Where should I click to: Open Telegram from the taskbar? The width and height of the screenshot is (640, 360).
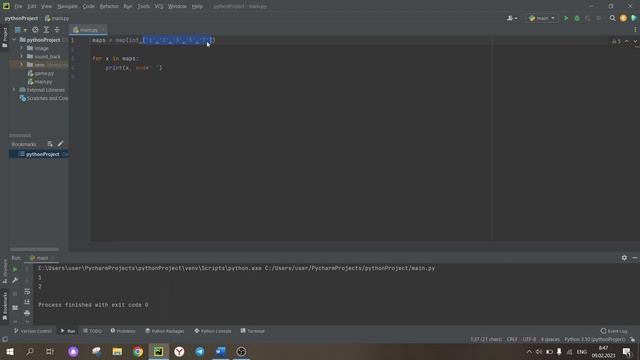pyautogui.click(x=200, y=351)
